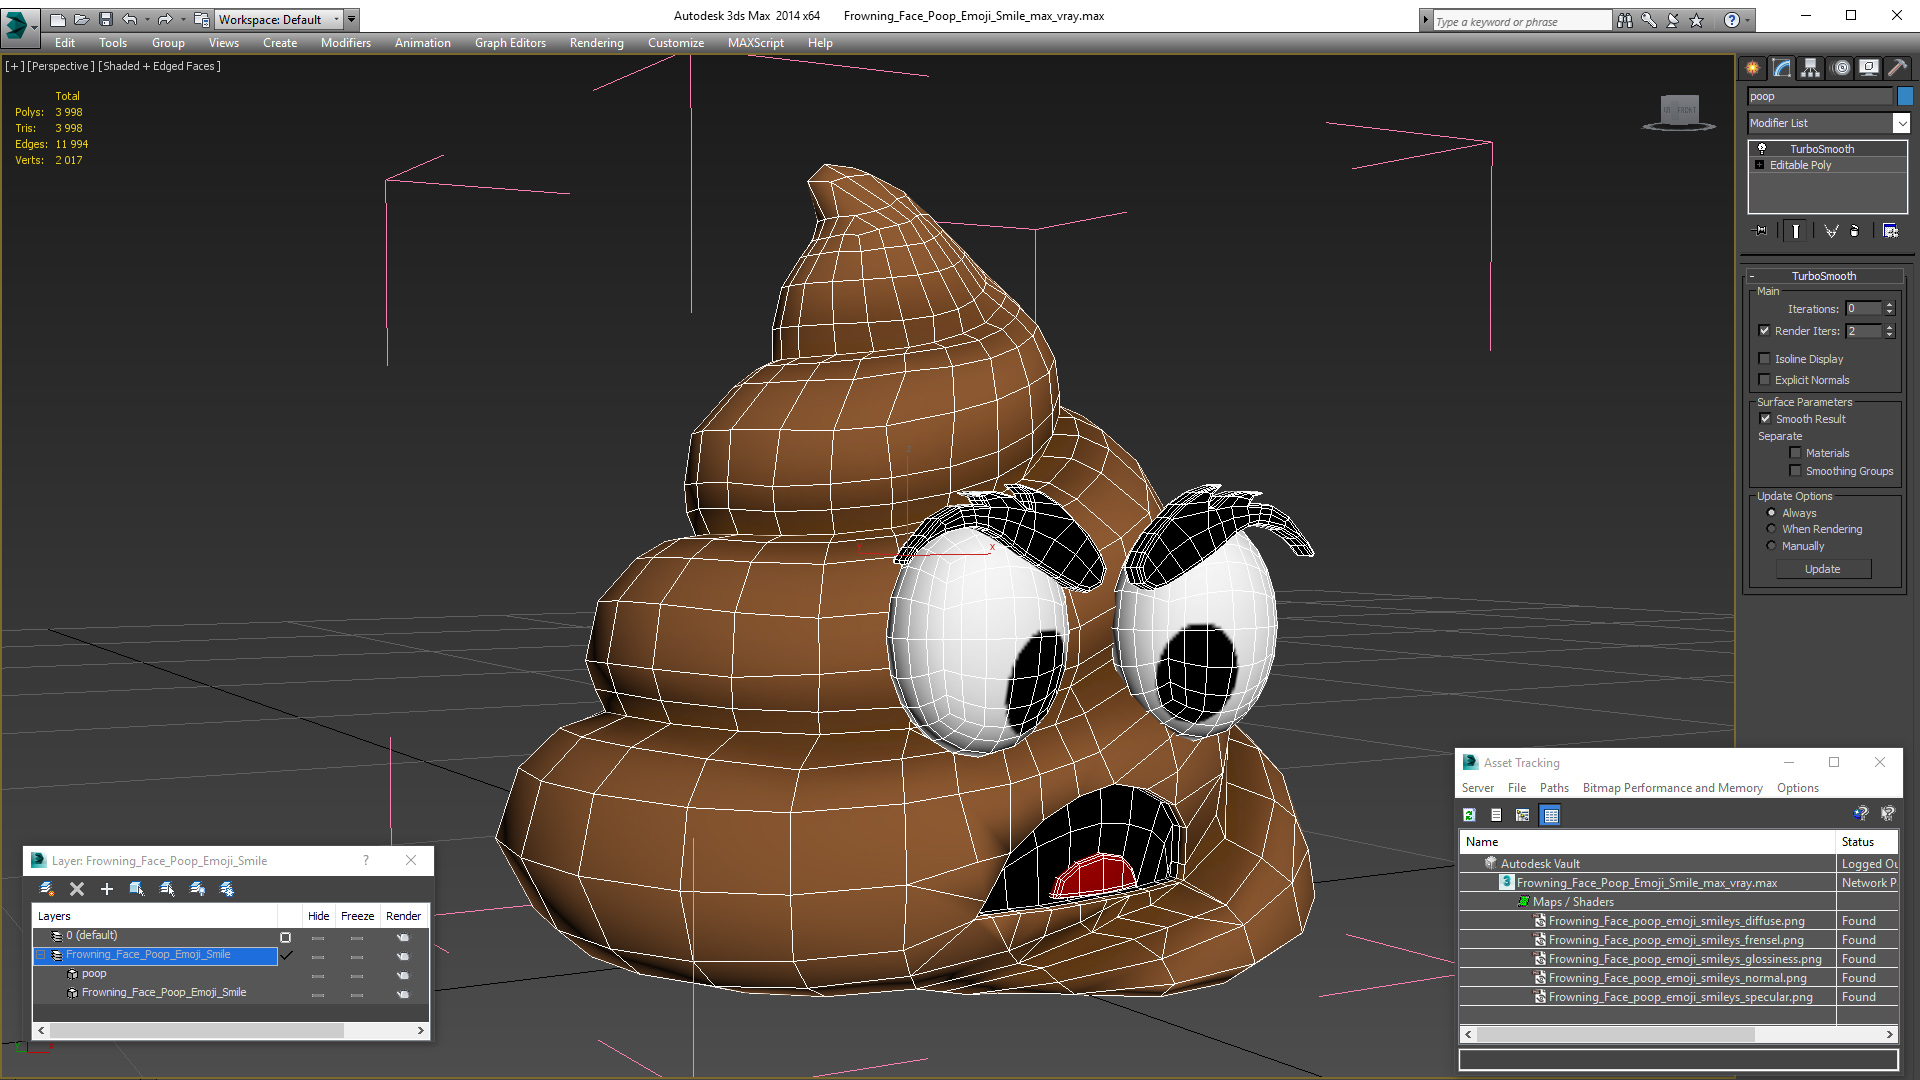1920x1080 pixels.
Task: Switch to the Motion command panel
Action: [1841, 68]
